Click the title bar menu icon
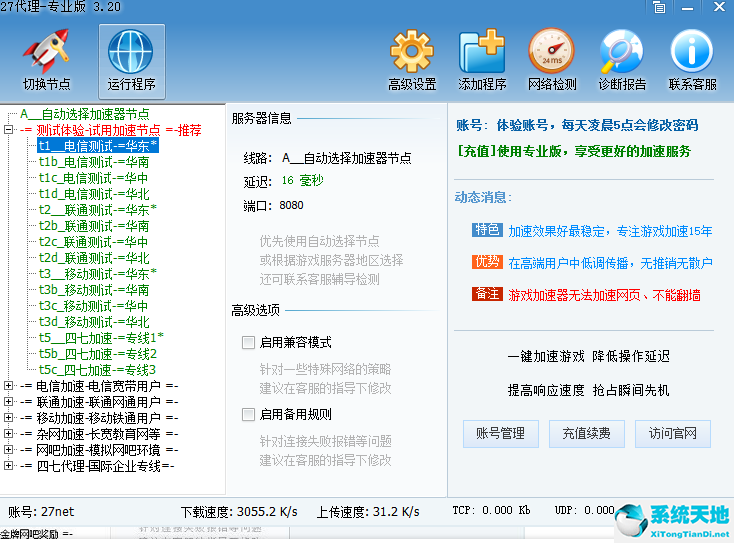Screen dimensions: 734x543 pyautogui.click(x=659, y=7)
